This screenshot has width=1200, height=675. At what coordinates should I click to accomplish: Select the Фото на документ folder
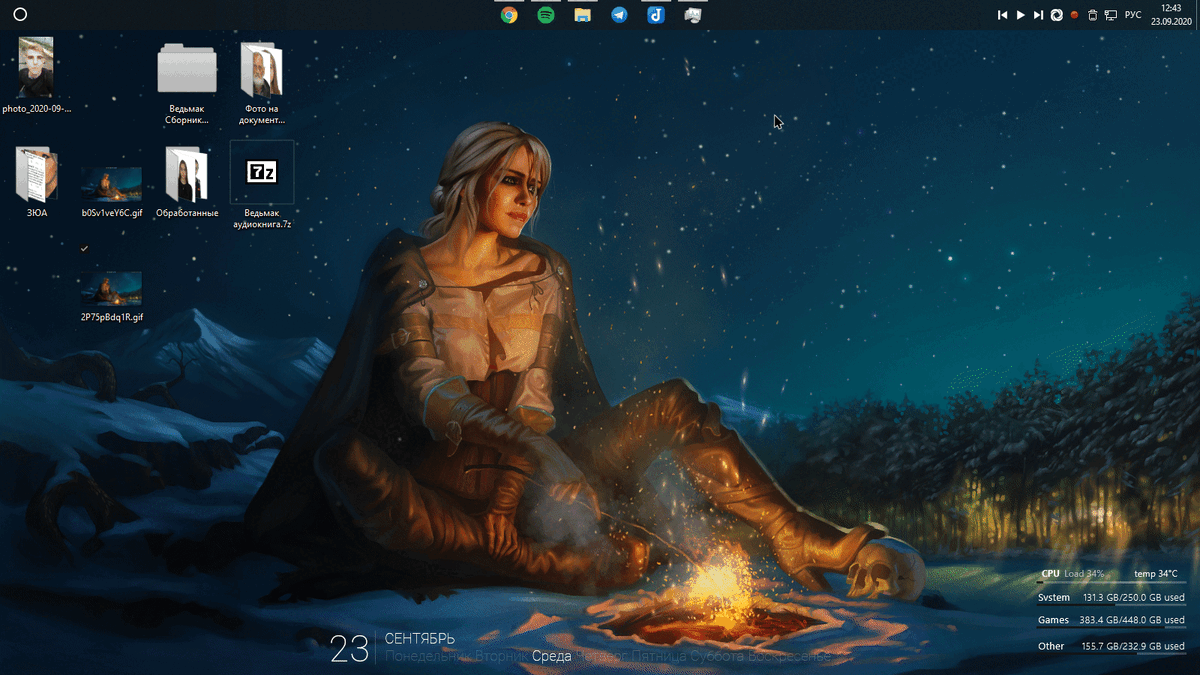point(263,84)
